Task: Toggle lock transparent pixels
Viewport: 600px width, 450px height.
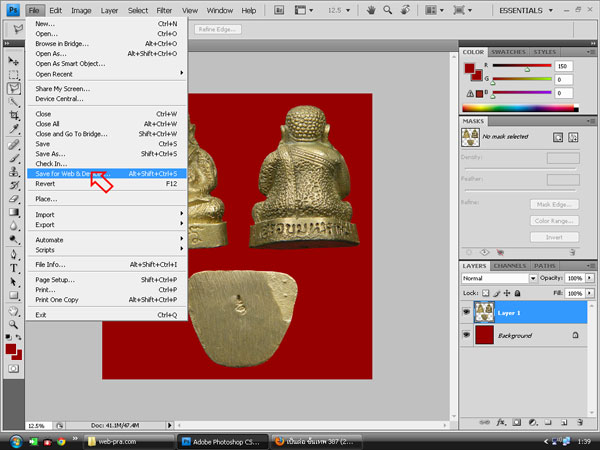Action: (486, 293)
